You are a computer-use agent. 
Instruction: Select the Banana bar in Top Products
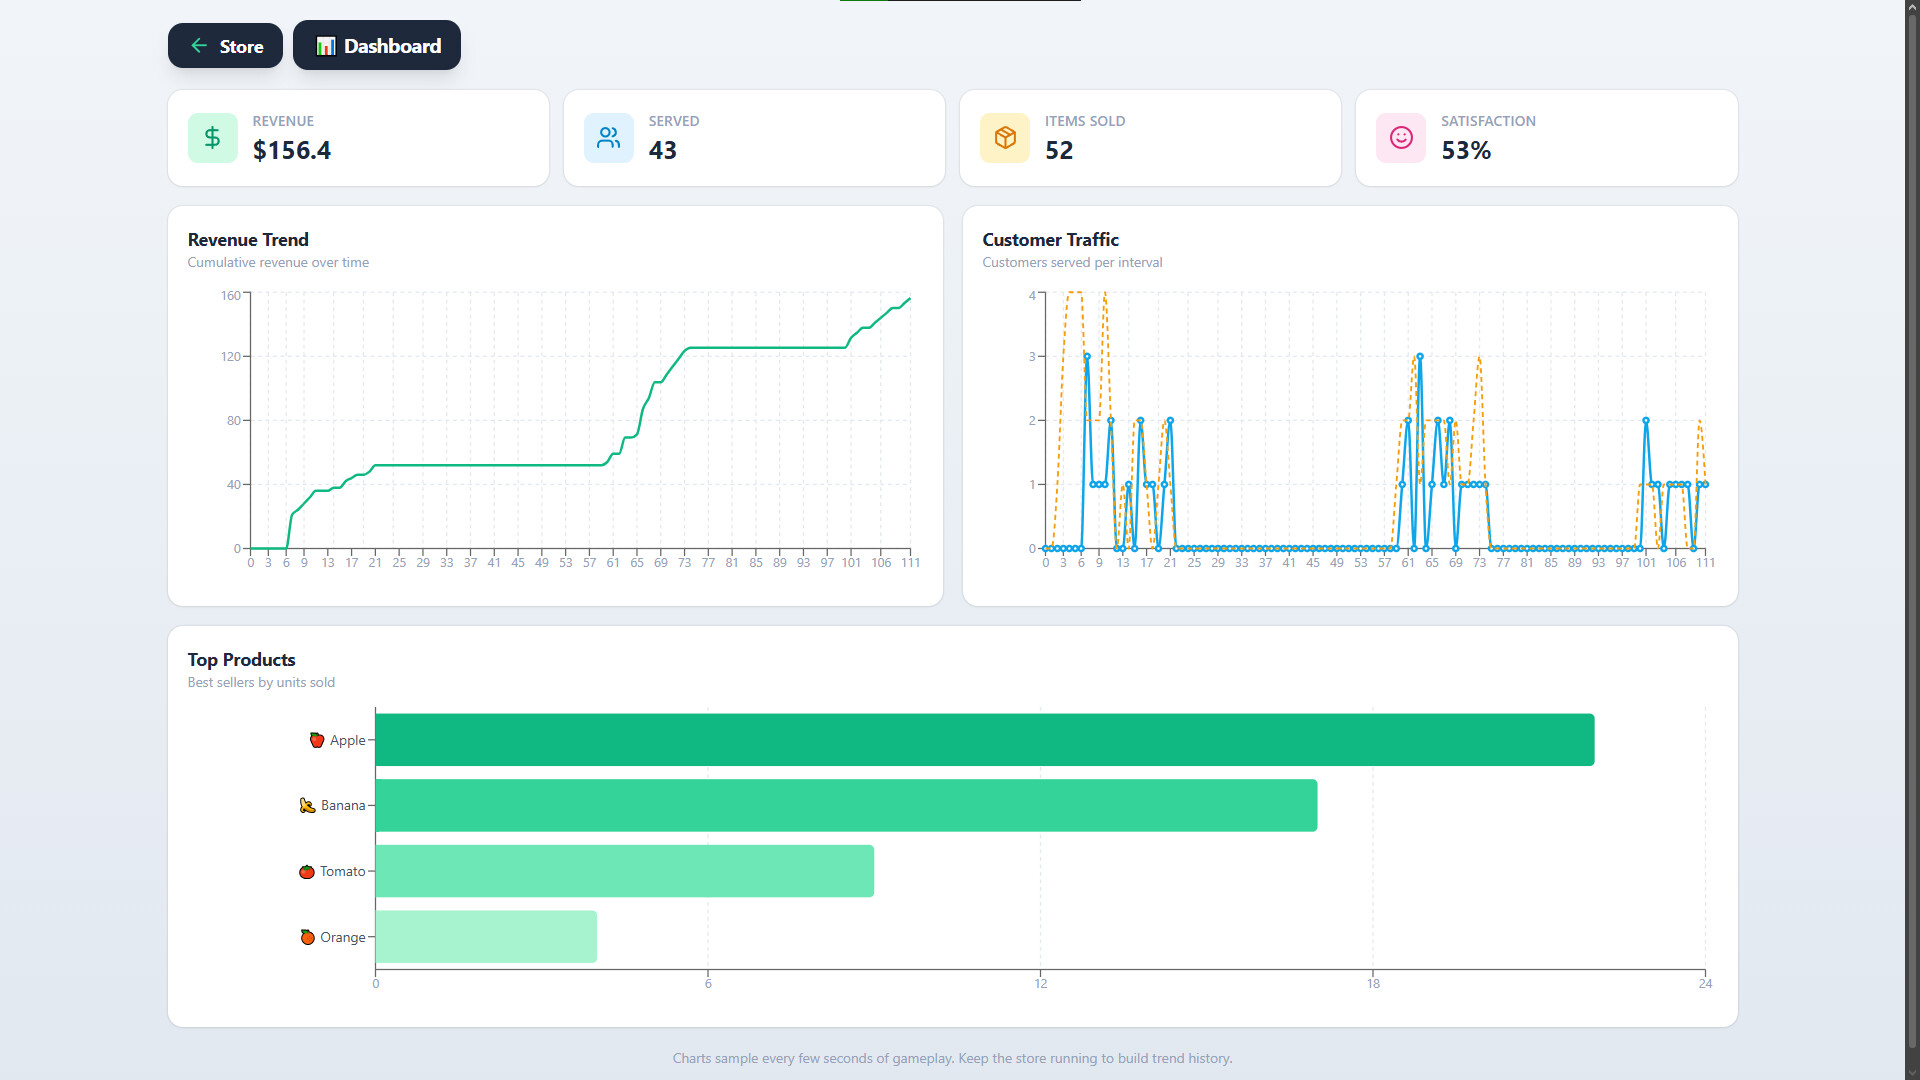tap(846, 805)
